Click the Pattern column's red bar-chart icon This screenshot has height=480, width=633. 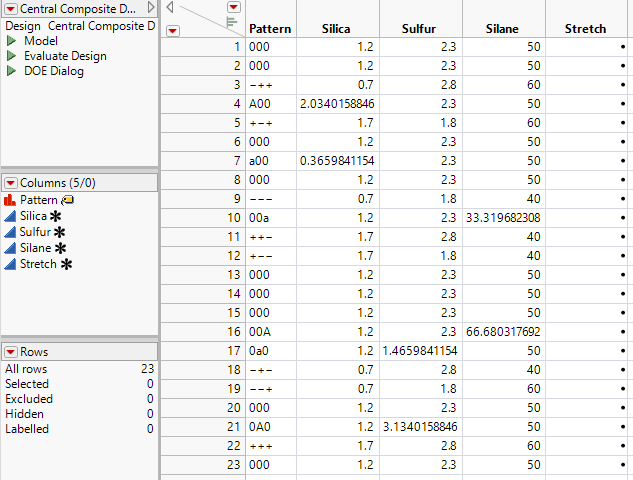tap(10, 200)
